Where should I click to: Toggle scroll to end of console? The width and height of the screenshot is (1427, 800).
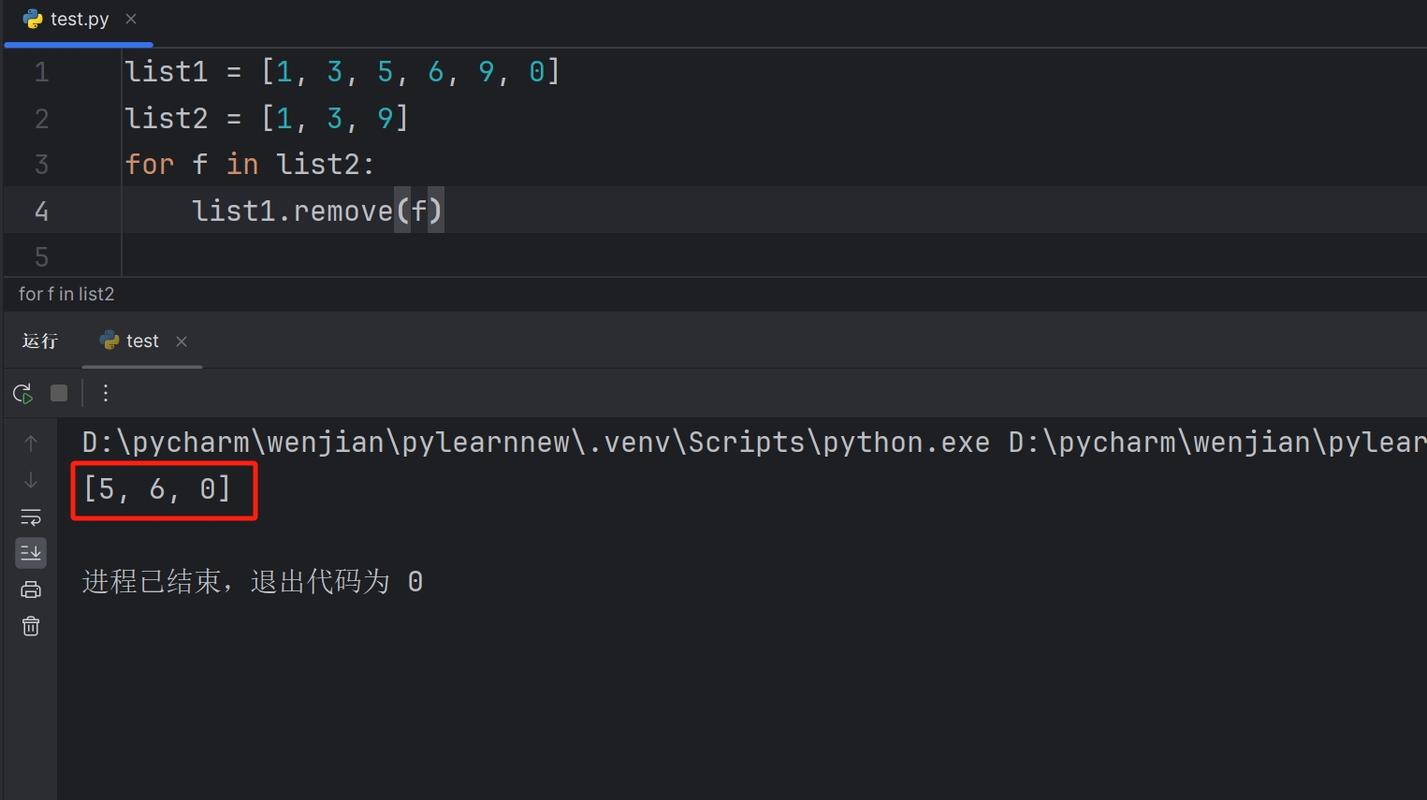[31, 553]
